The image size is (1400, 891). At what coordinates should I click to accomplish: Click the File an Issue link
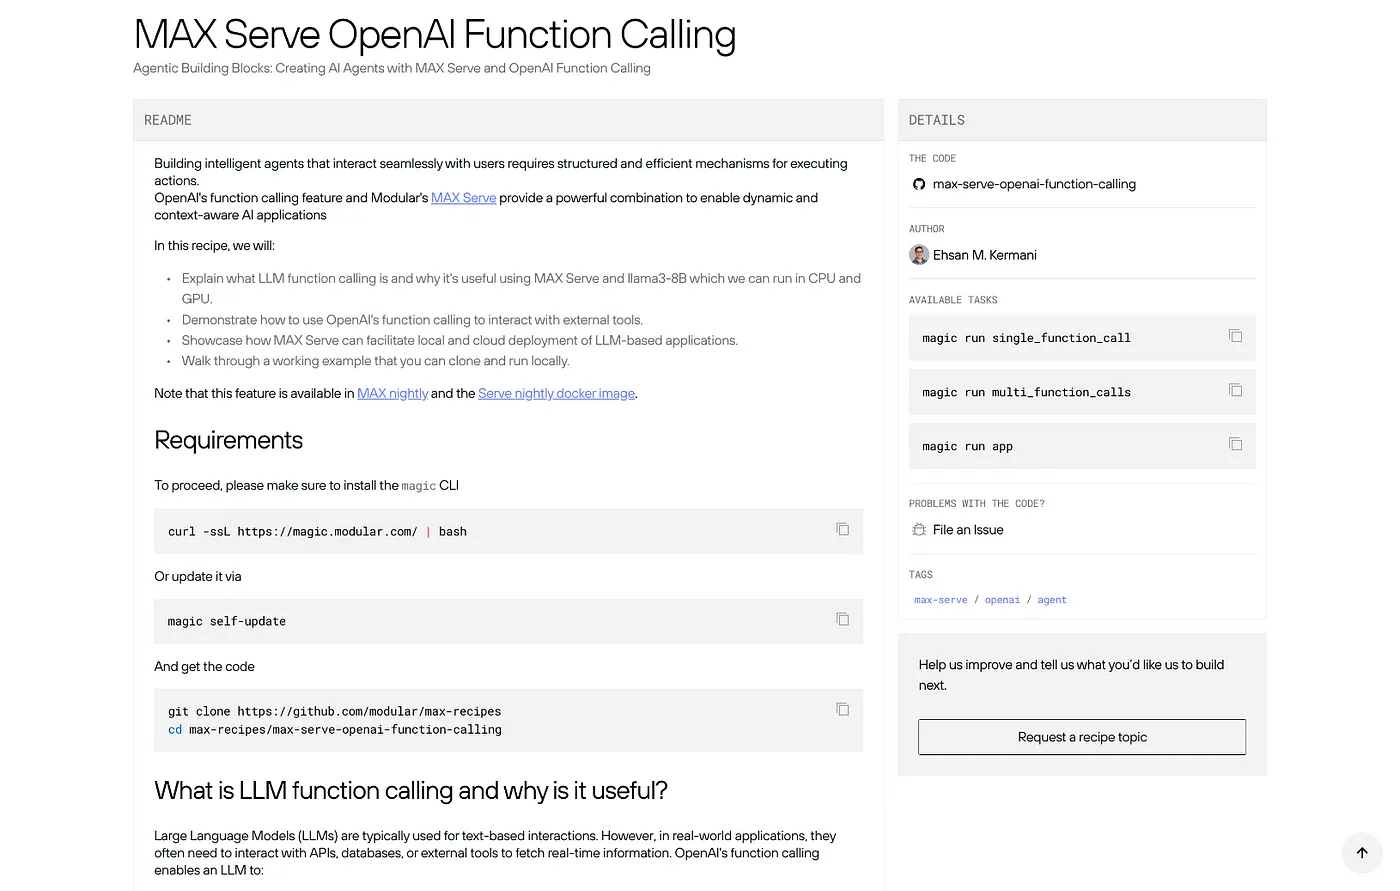click(x=968, y=530)
